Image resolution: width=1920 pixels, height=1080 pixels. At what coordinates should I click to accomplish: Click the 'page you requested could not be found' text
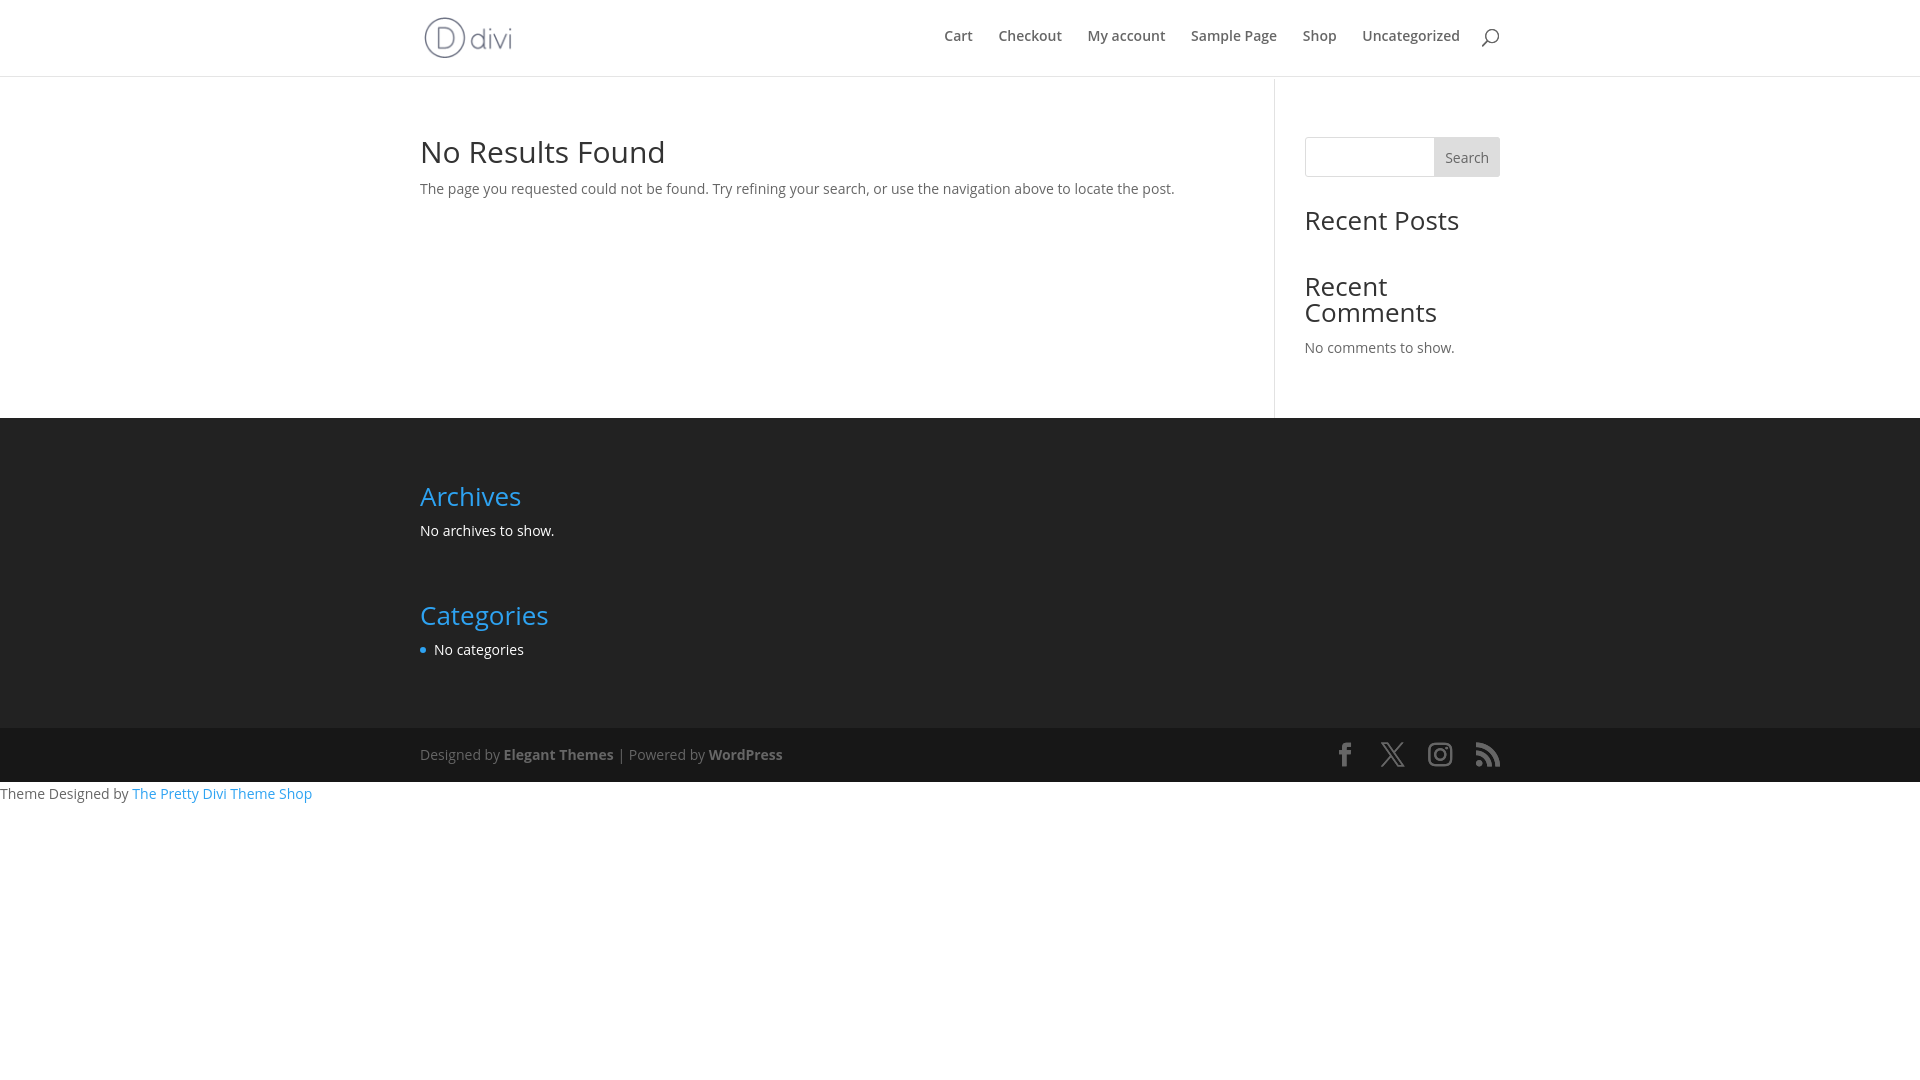click(x=577, y=189)
